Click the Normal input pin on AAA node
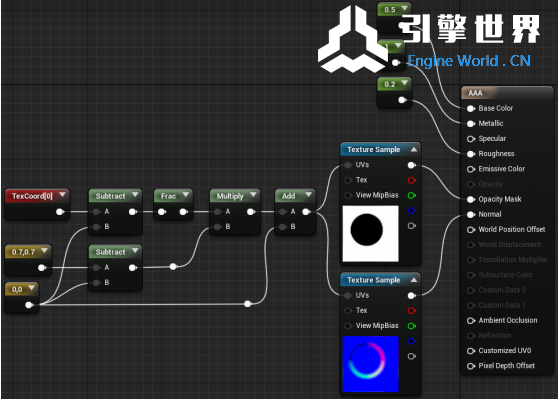Viewport: 558px width, 399px height. point(471,214)
